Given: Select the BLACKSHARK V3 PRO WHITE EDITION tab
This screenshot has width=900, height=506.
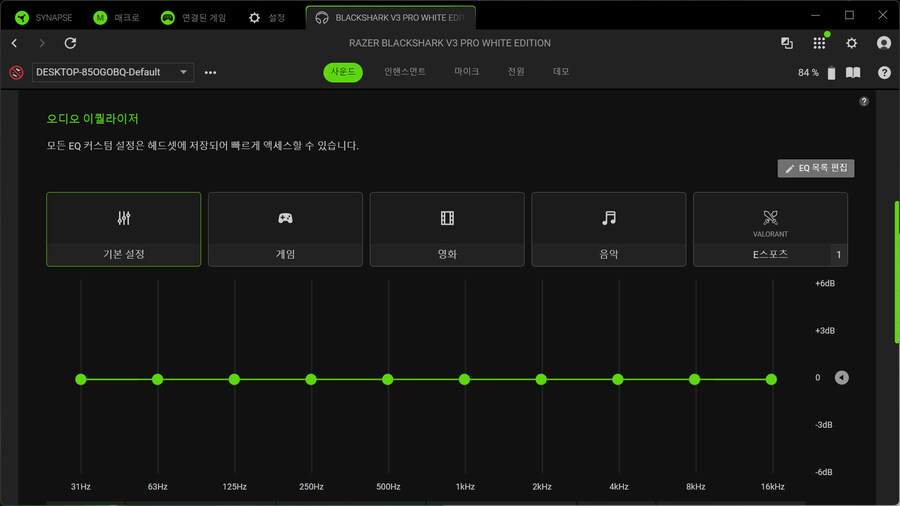Looking at the screenshot, I should (391, 18).
